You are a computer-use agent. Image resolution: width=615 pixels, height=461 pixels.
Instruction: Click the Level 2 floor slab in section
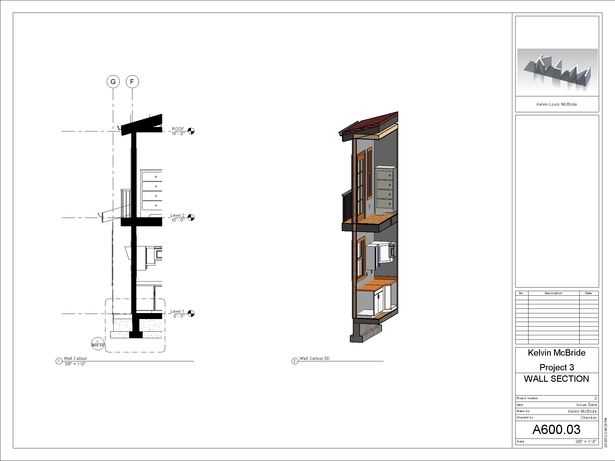point(142,222)
